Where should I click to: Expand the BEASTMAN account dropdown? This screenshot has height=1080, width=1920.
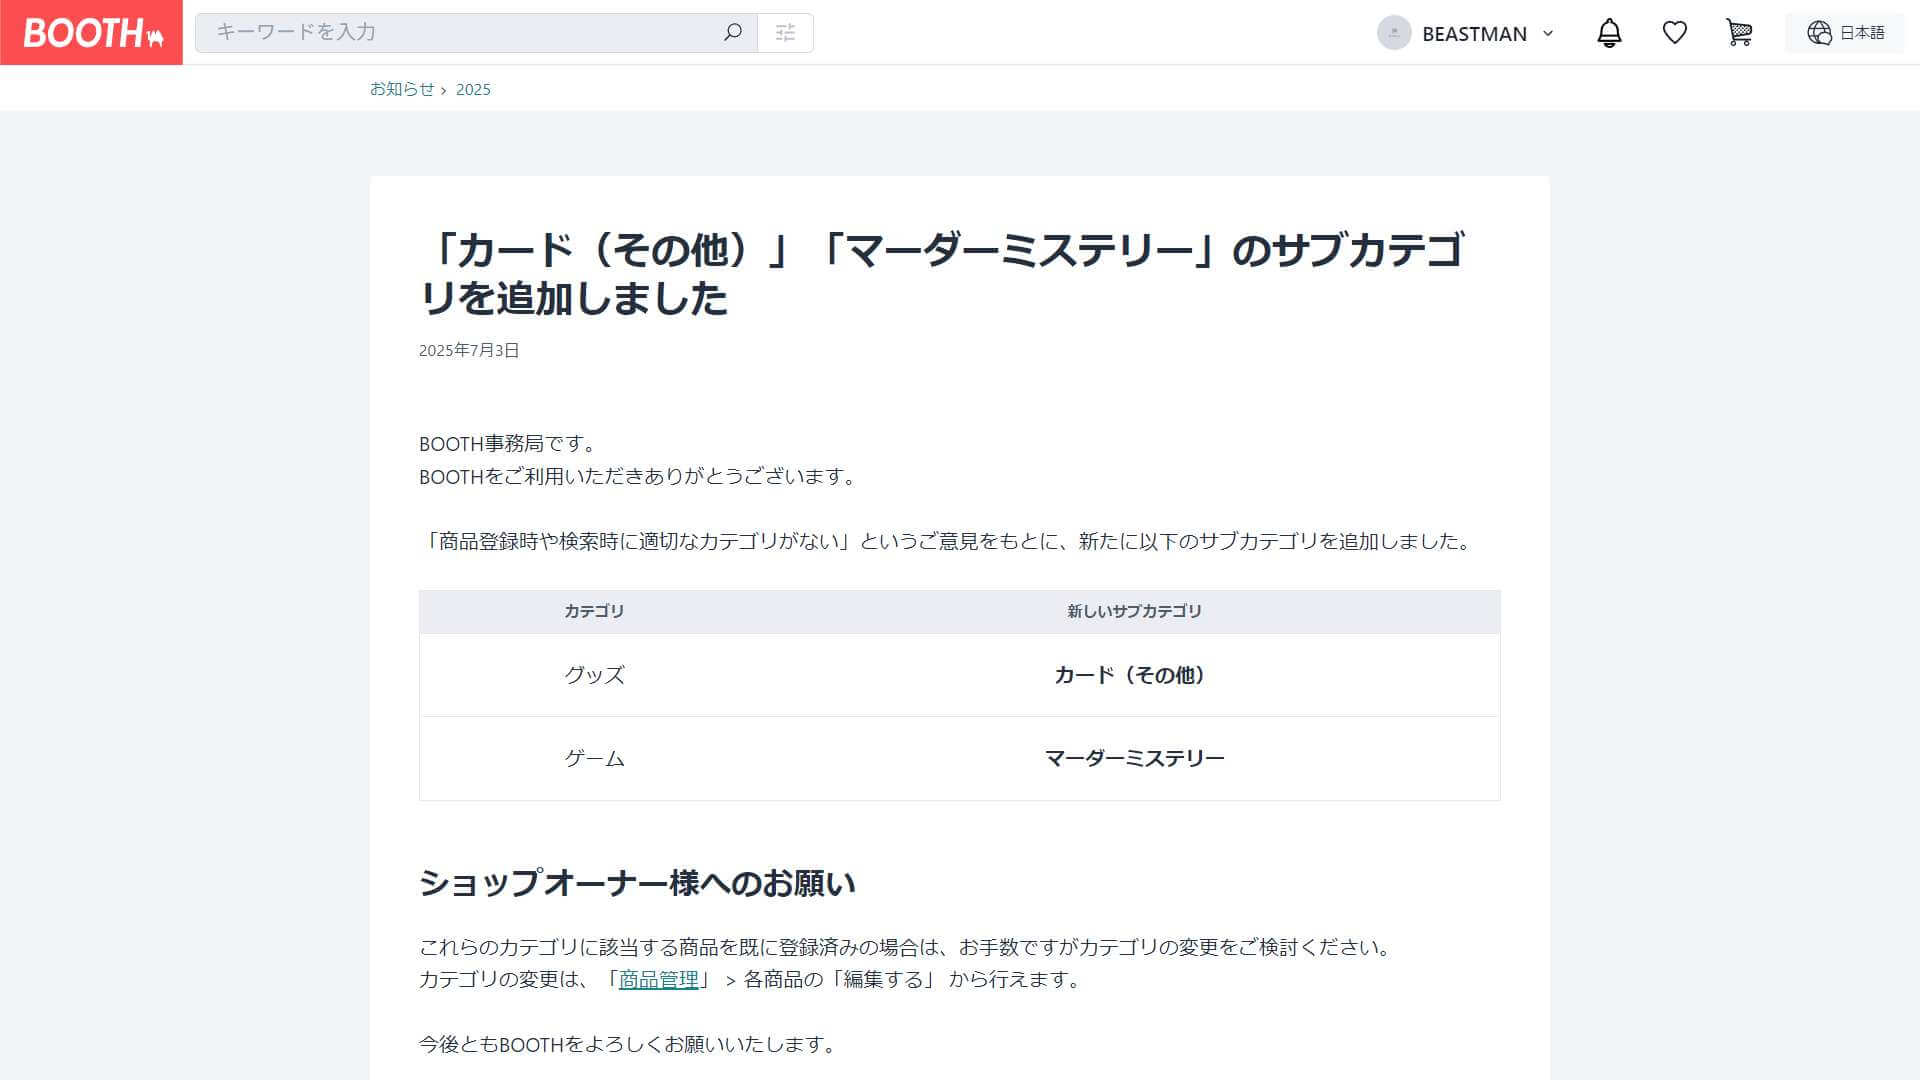tap(1548, 33)
